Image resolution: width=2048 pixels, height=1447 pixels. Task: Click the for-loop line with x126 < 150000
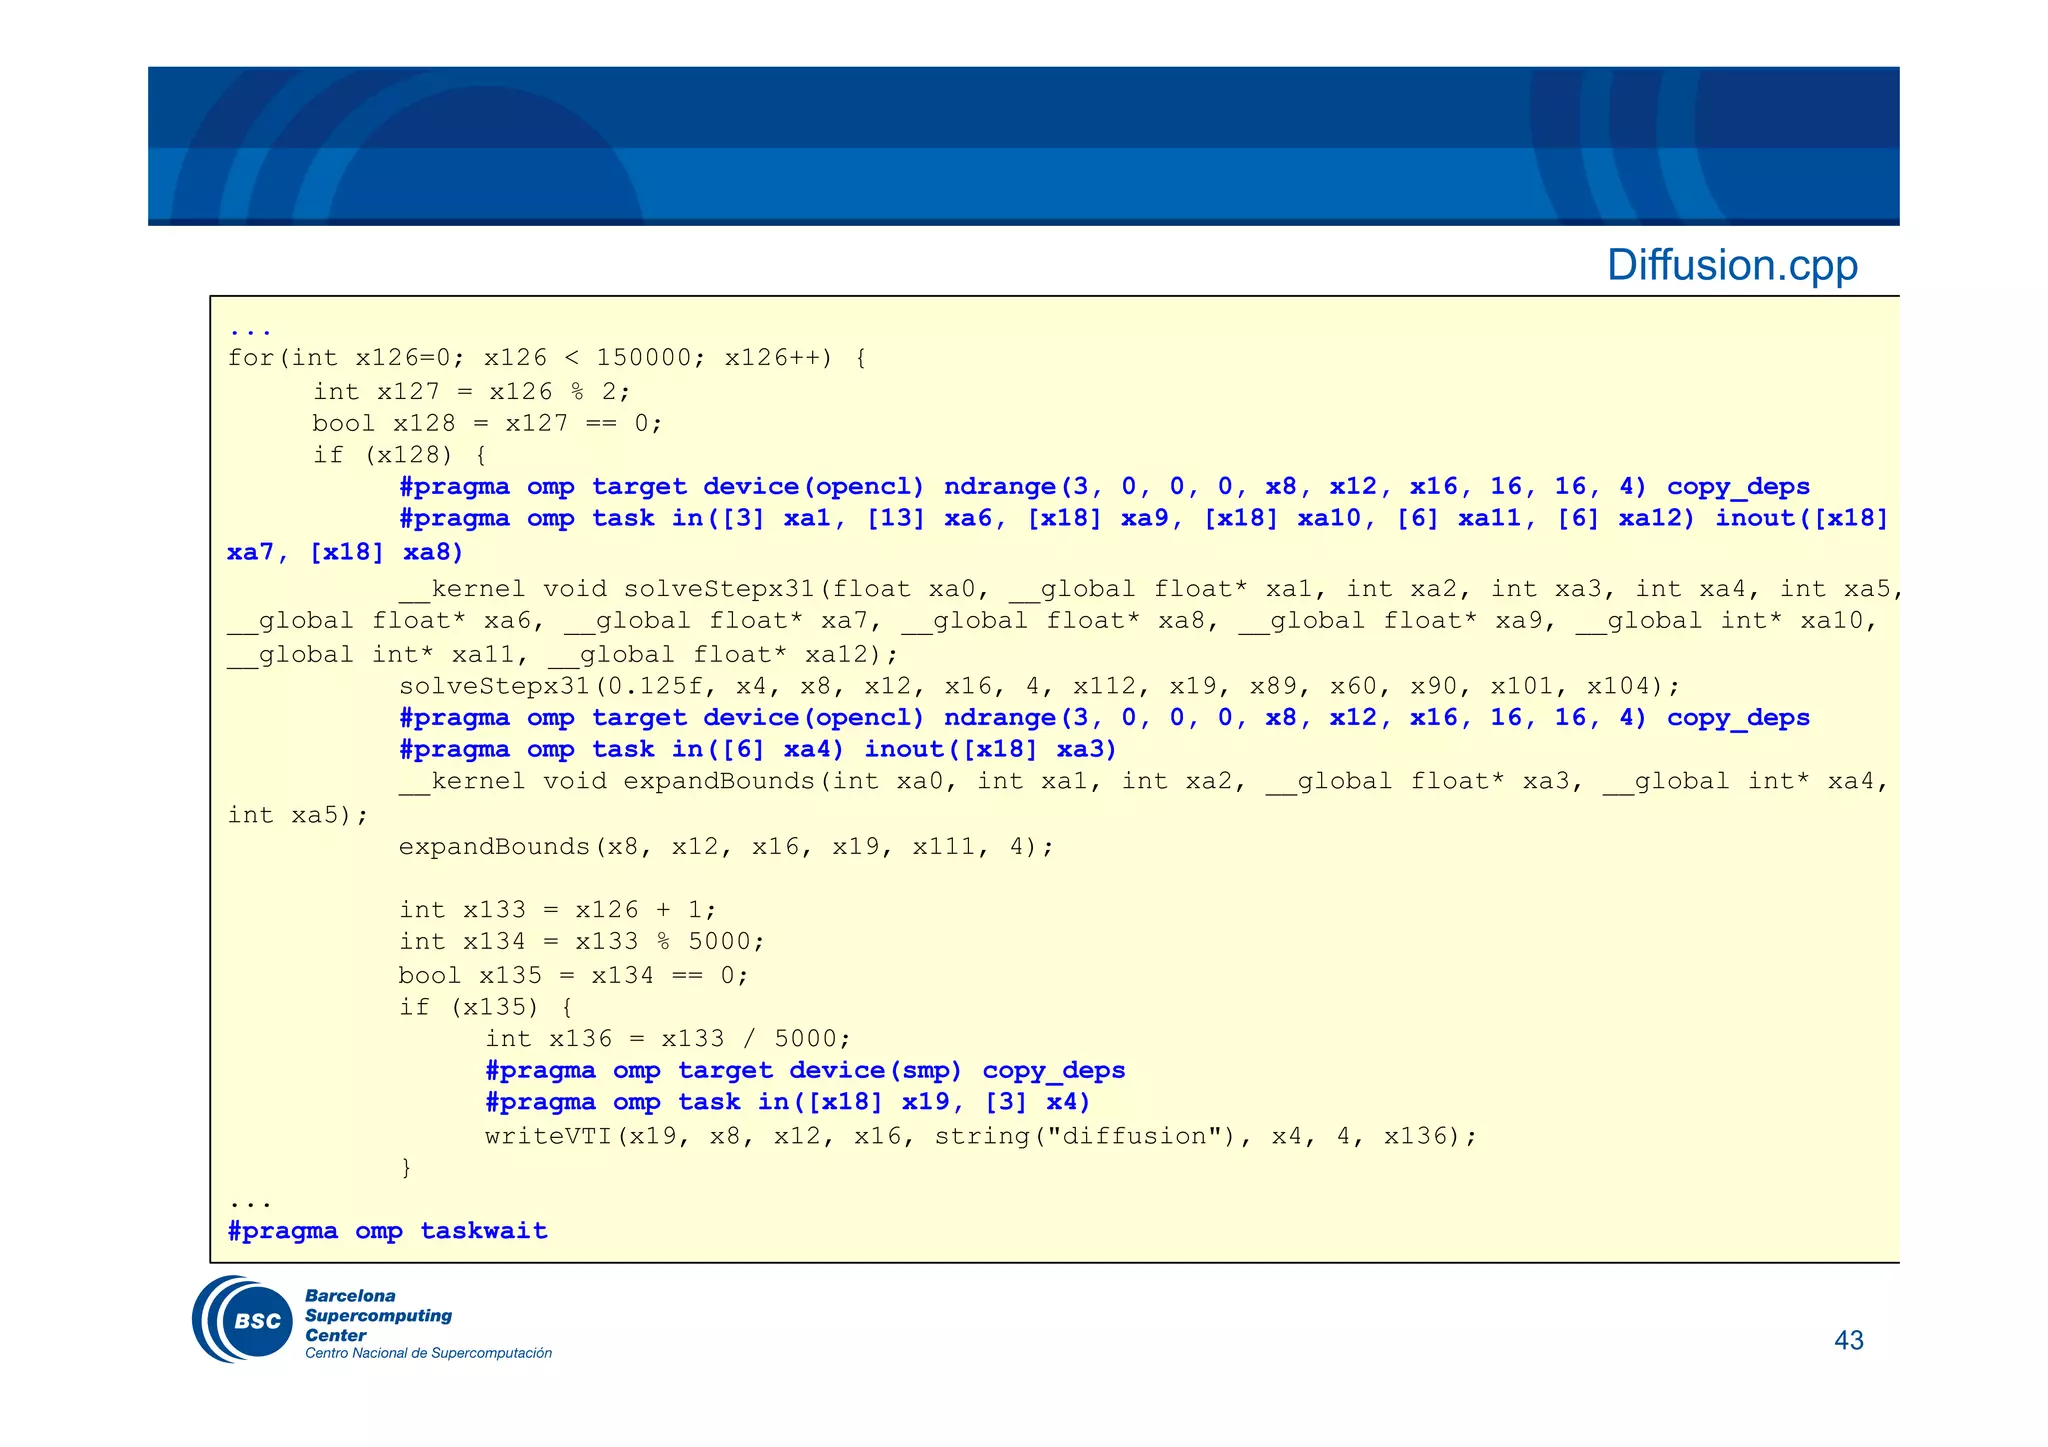pyautogui.click(x=547, y=358)
